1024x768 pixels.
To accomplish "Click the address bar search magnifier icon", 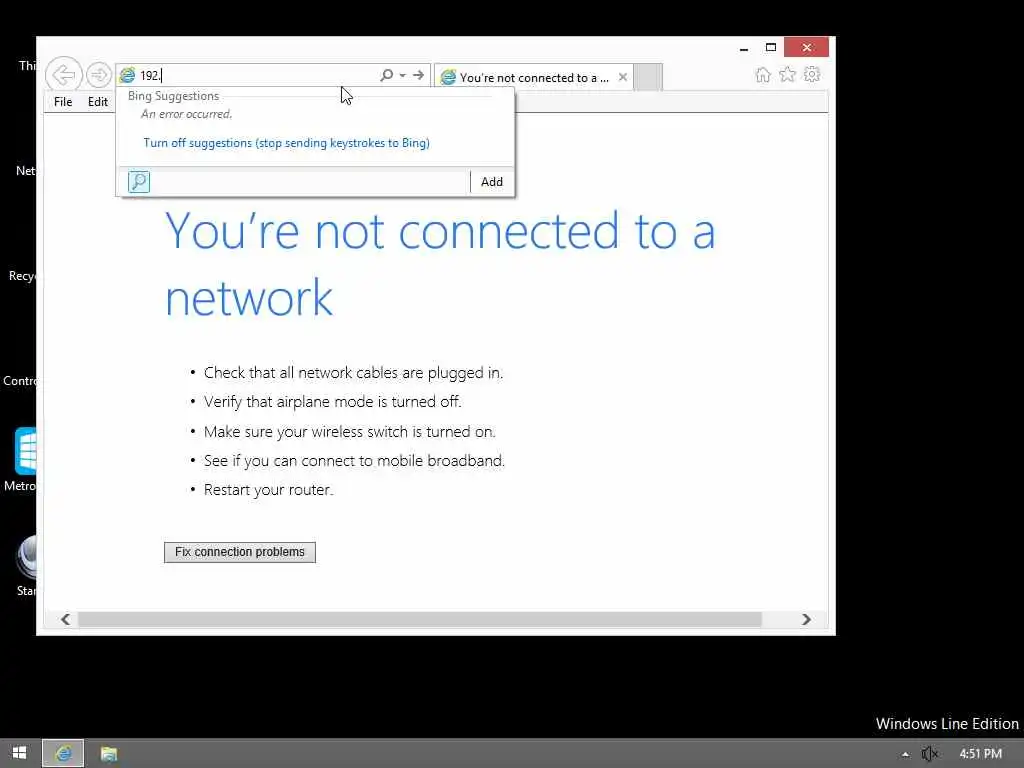I will [x=387, y=75].
